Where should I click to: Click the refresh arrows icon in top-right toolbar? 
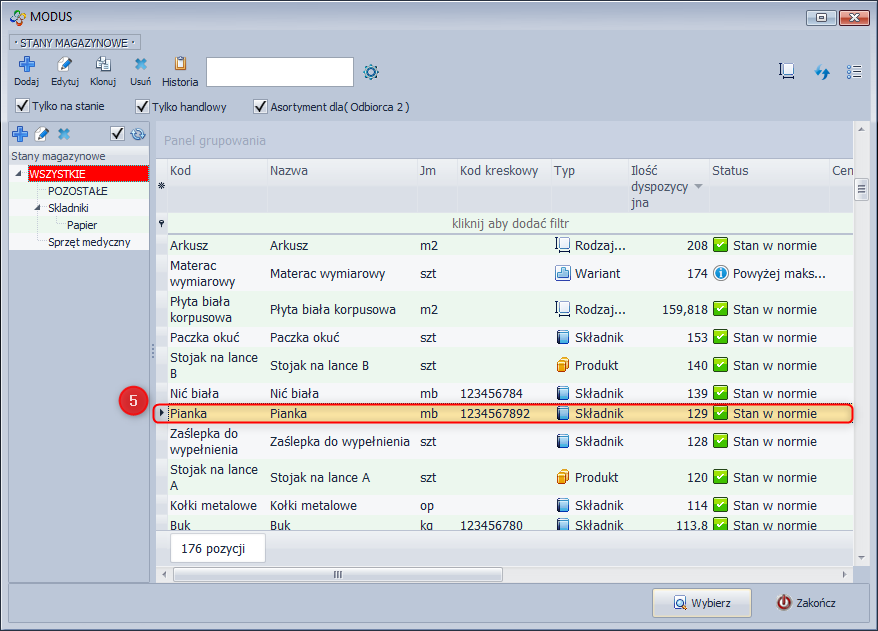[822, 72]
